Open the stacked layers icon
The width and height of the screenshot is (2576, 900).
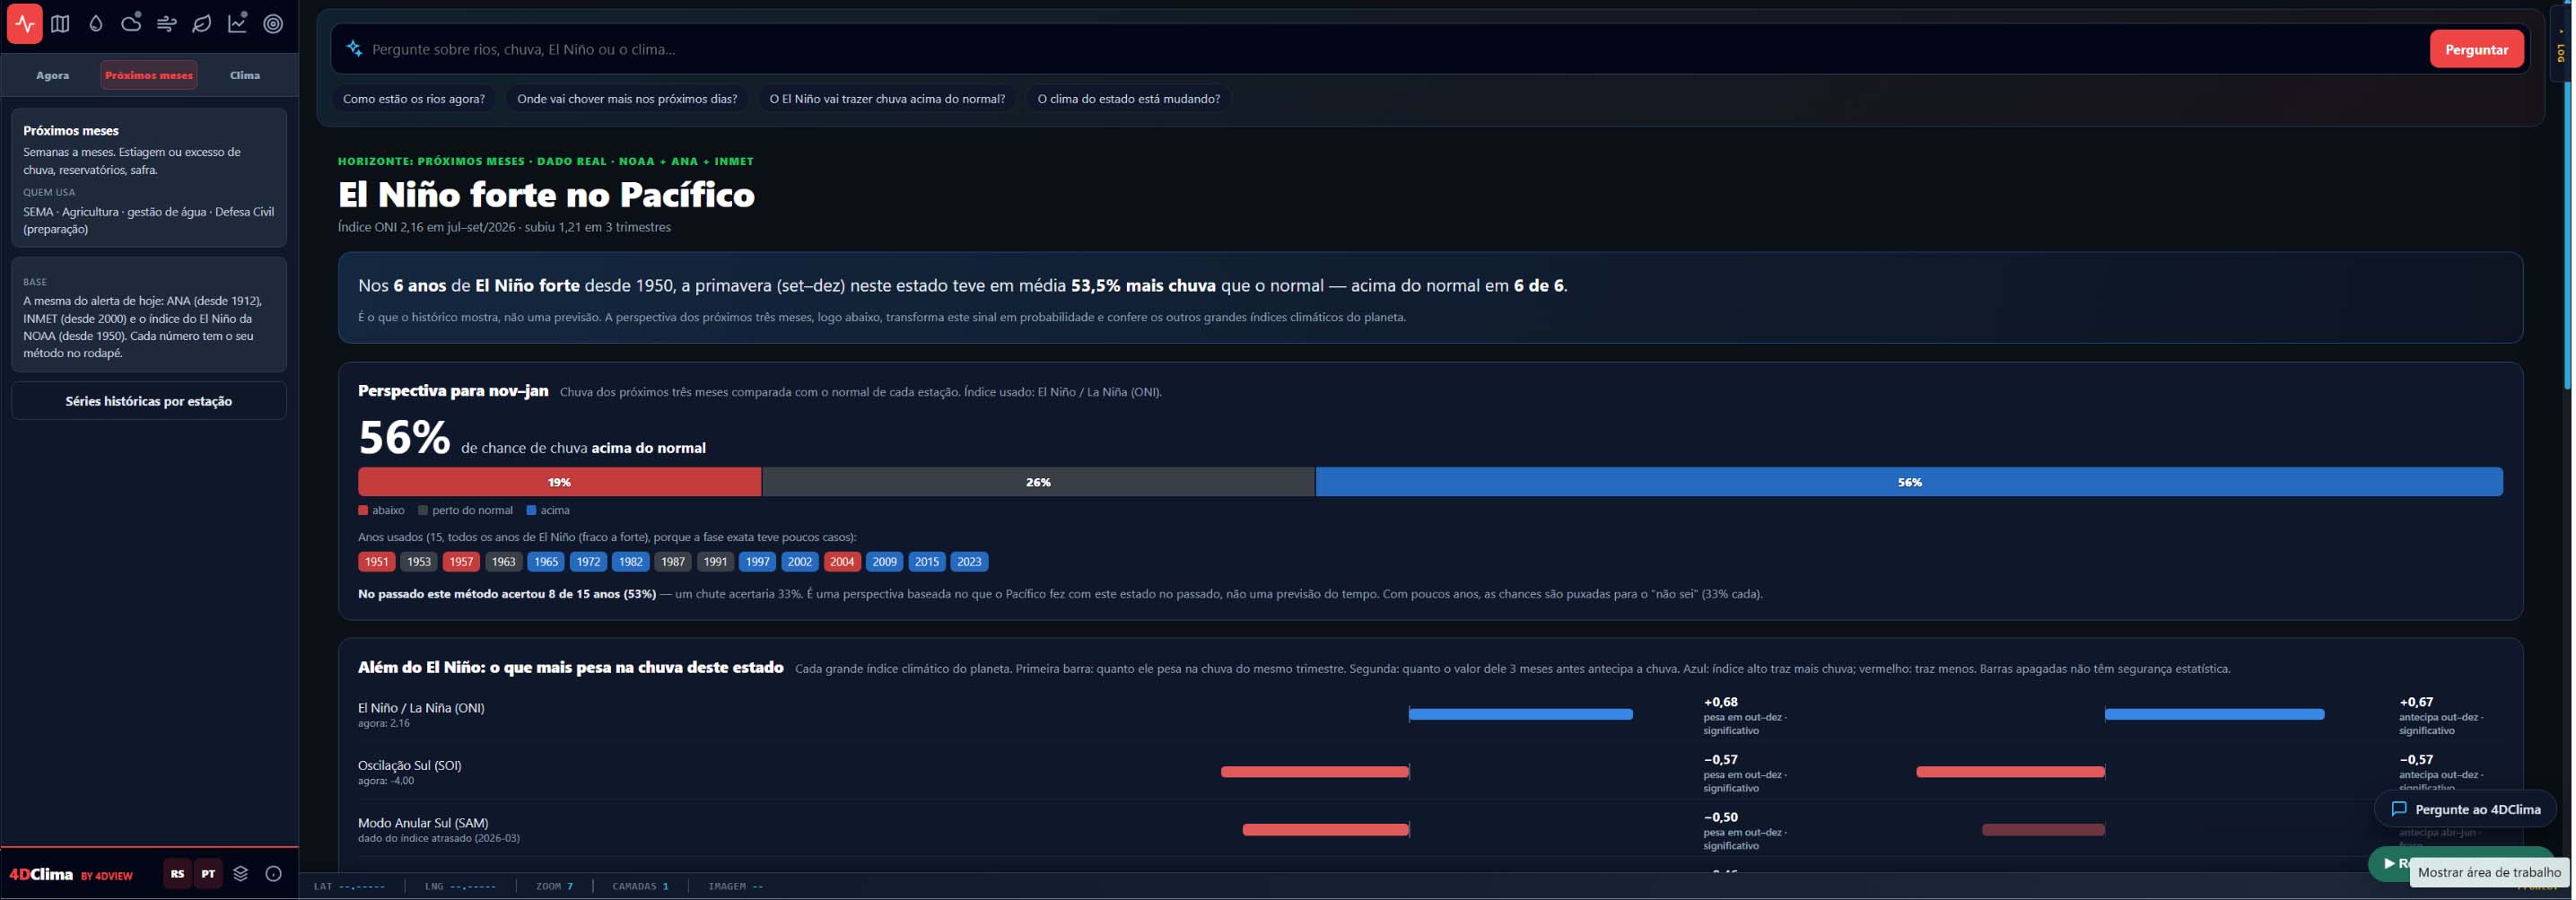[x=241, y=874]
